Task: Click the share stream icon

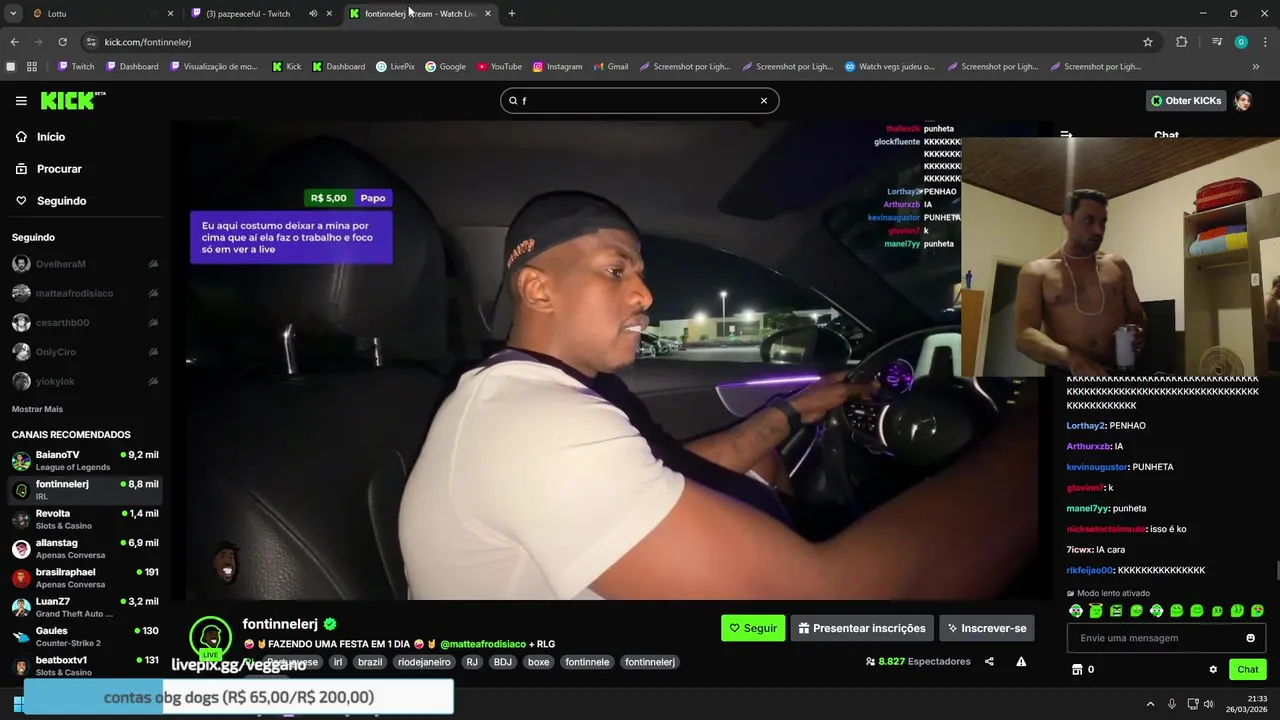Action: (989, 661)
